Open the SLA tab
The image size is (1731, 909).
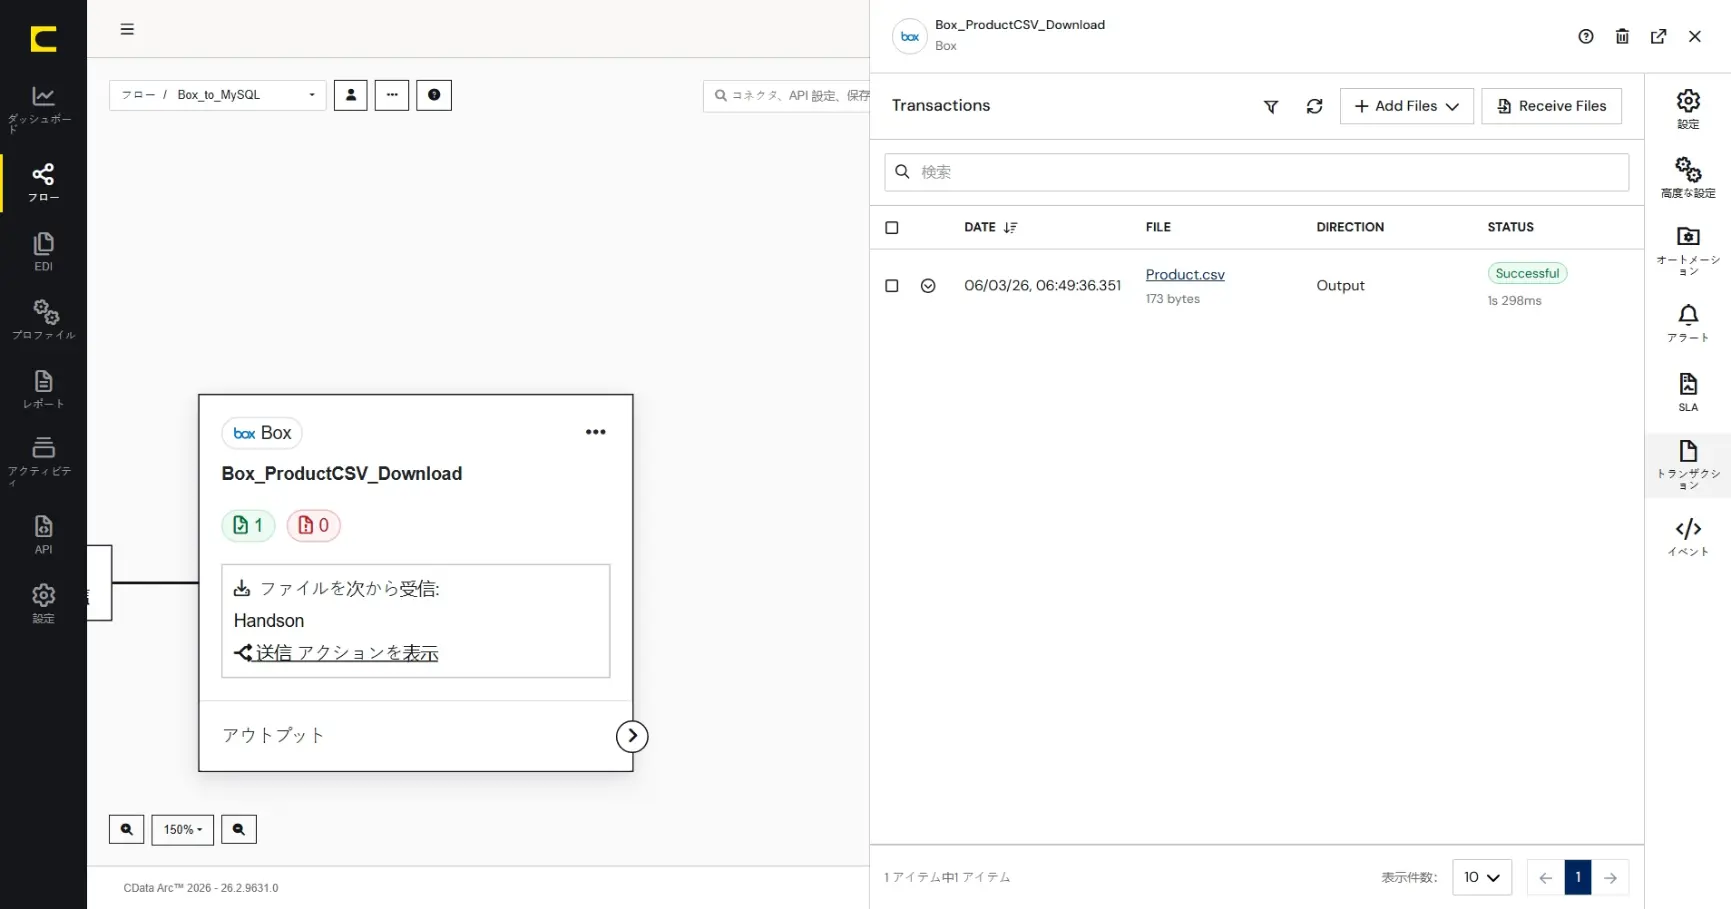(x=1688, y=392)
